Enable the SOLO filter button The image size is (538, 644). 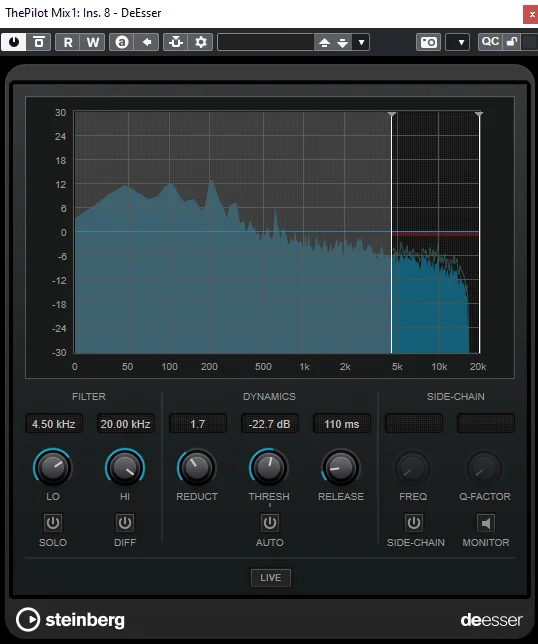[x=53, y=523]
